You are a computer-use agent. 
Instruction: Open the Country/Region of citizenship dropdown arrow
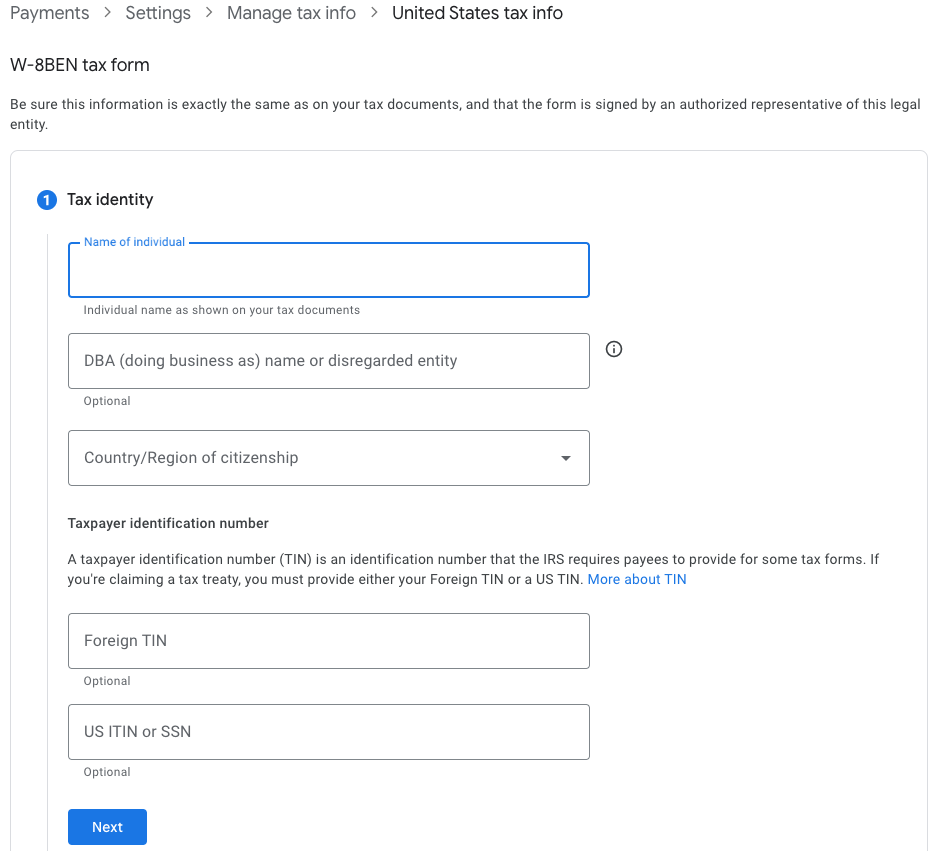coord(565,458)
